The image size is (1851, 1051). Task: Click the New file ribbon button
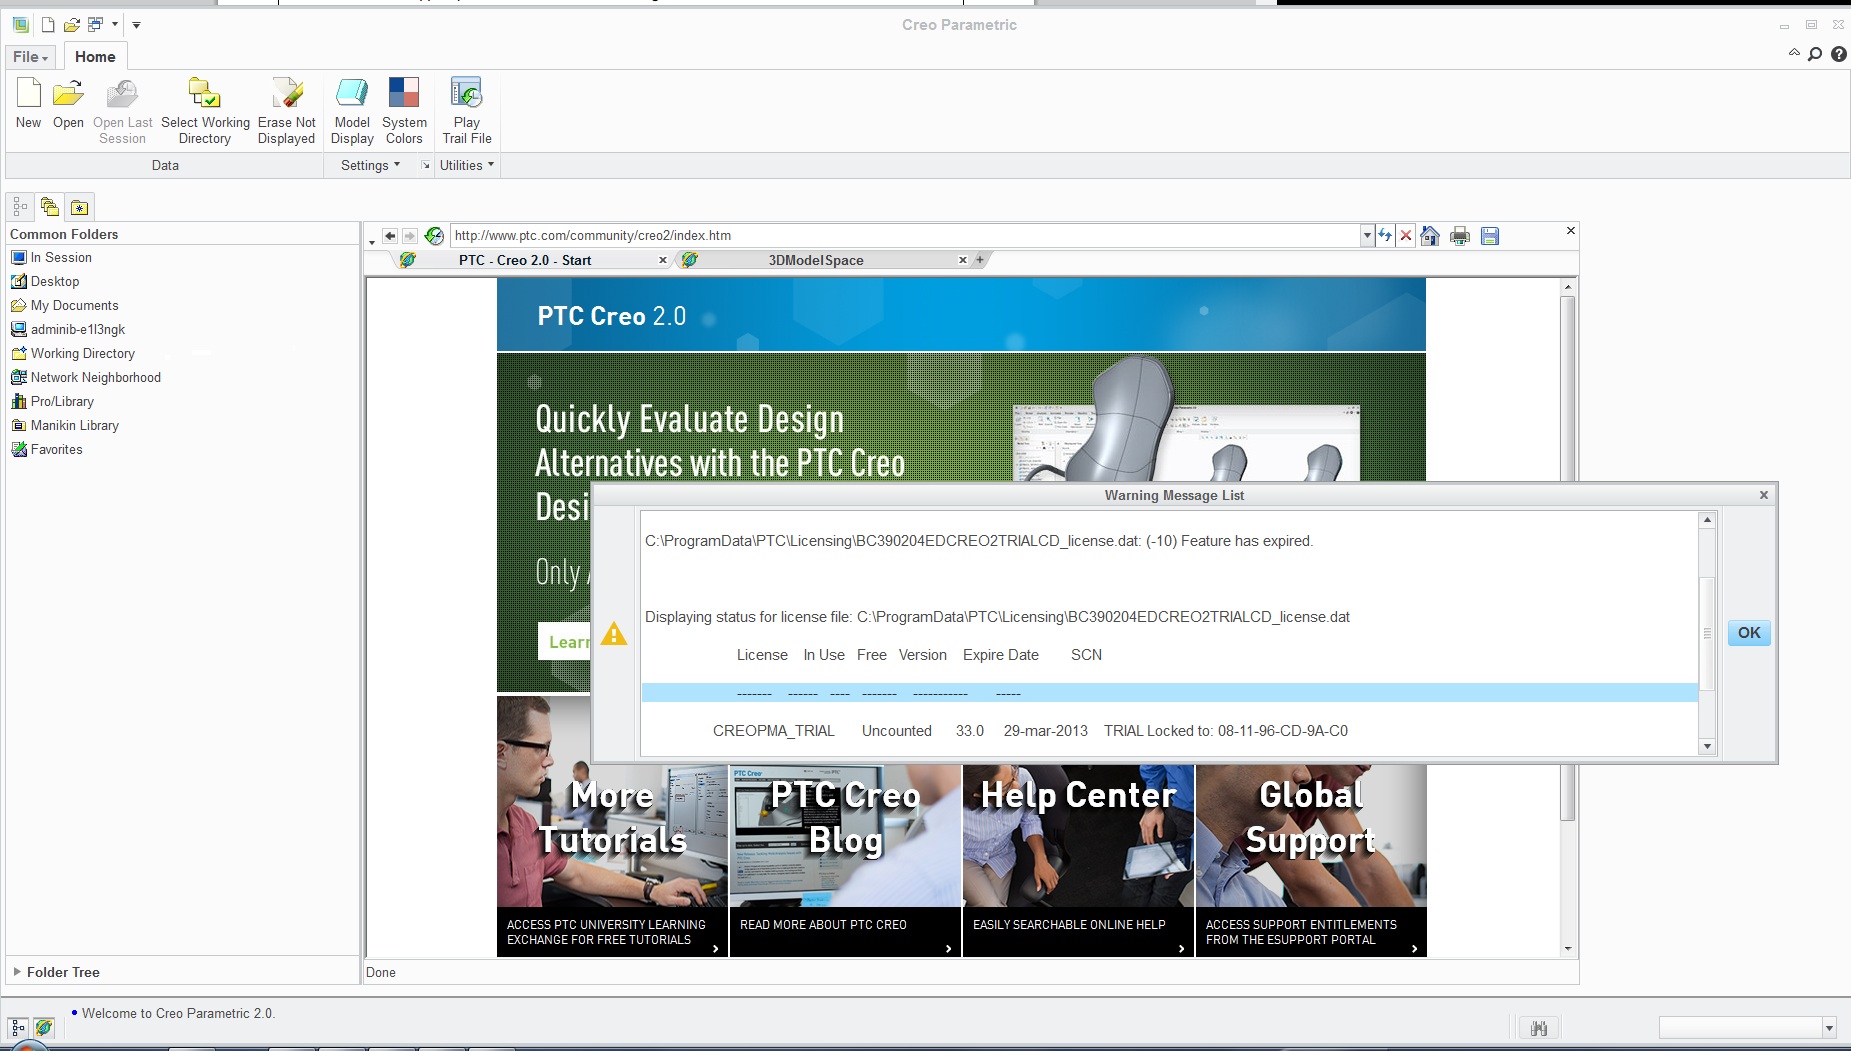(28, 104)
